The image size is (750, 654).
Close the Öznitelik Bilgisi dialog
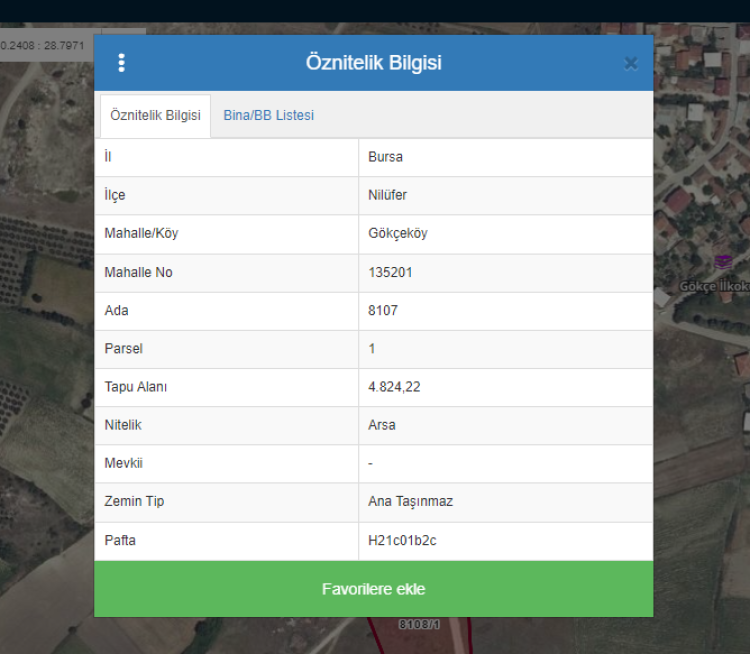pyautogui.click(x=631, y=63)
